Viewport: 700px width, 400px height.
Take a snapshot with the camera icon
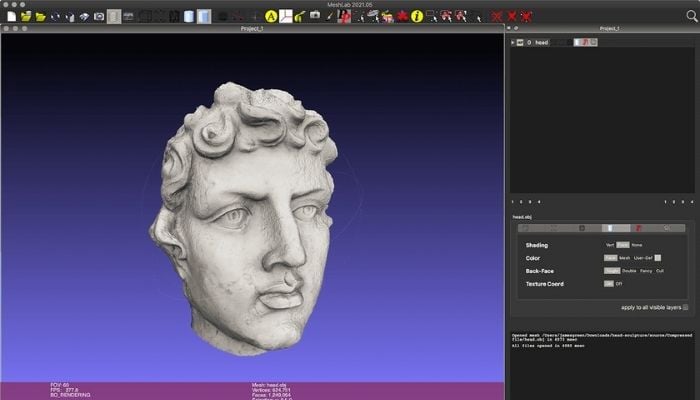(x=99, y=16)
